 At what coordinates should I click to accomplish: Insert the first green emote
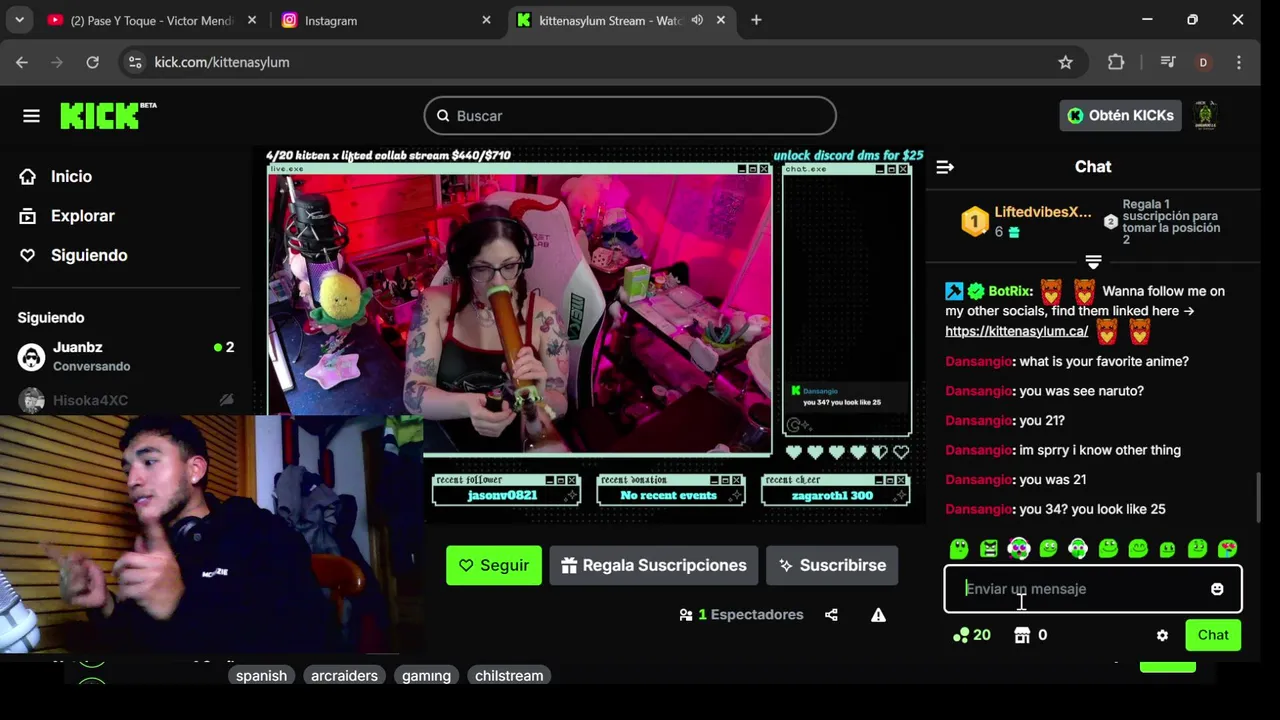[959, 548]
